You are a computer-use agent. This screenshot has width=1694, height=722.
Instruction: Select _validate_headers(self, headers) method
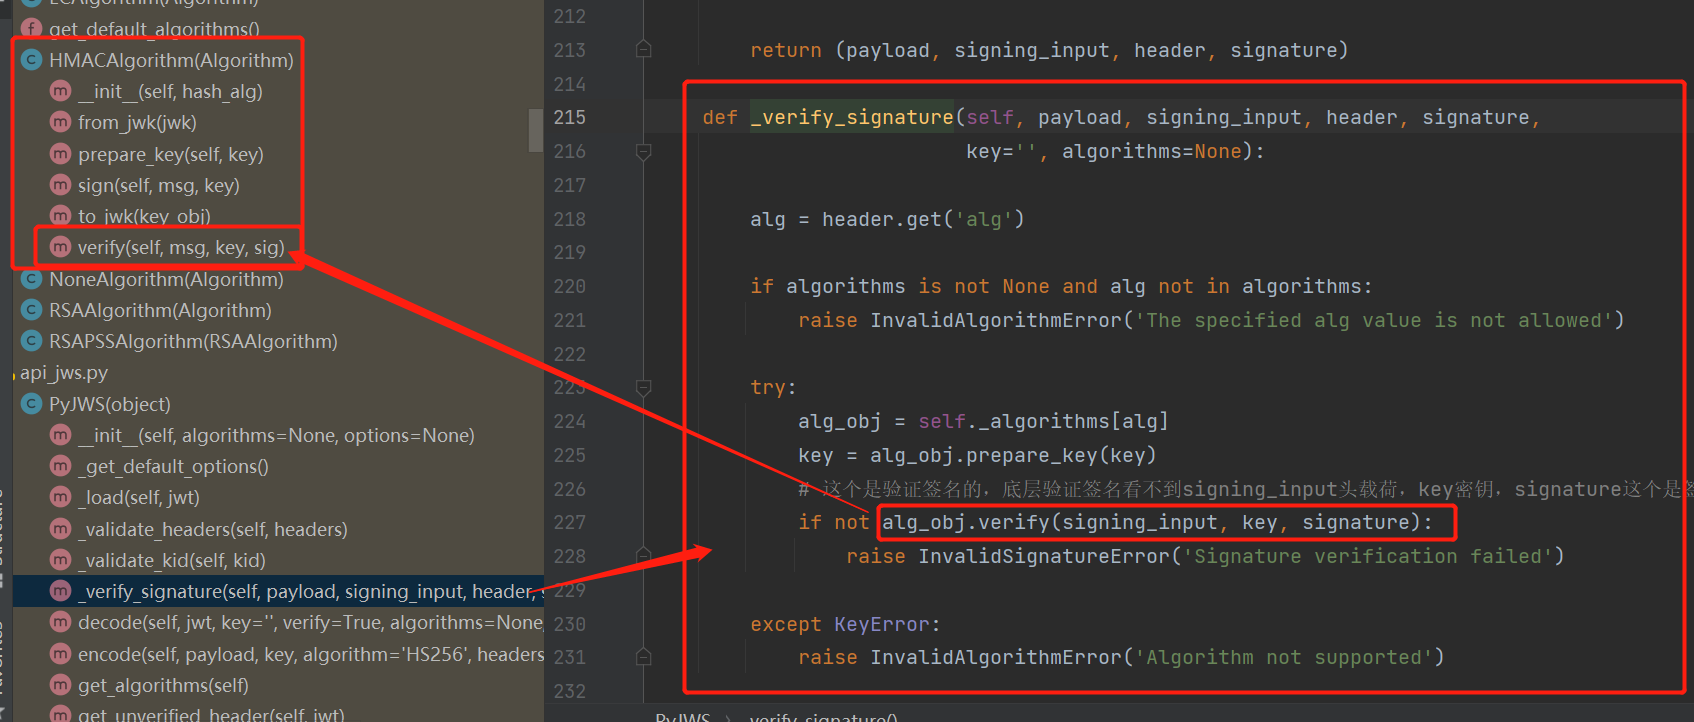(213, 529)
